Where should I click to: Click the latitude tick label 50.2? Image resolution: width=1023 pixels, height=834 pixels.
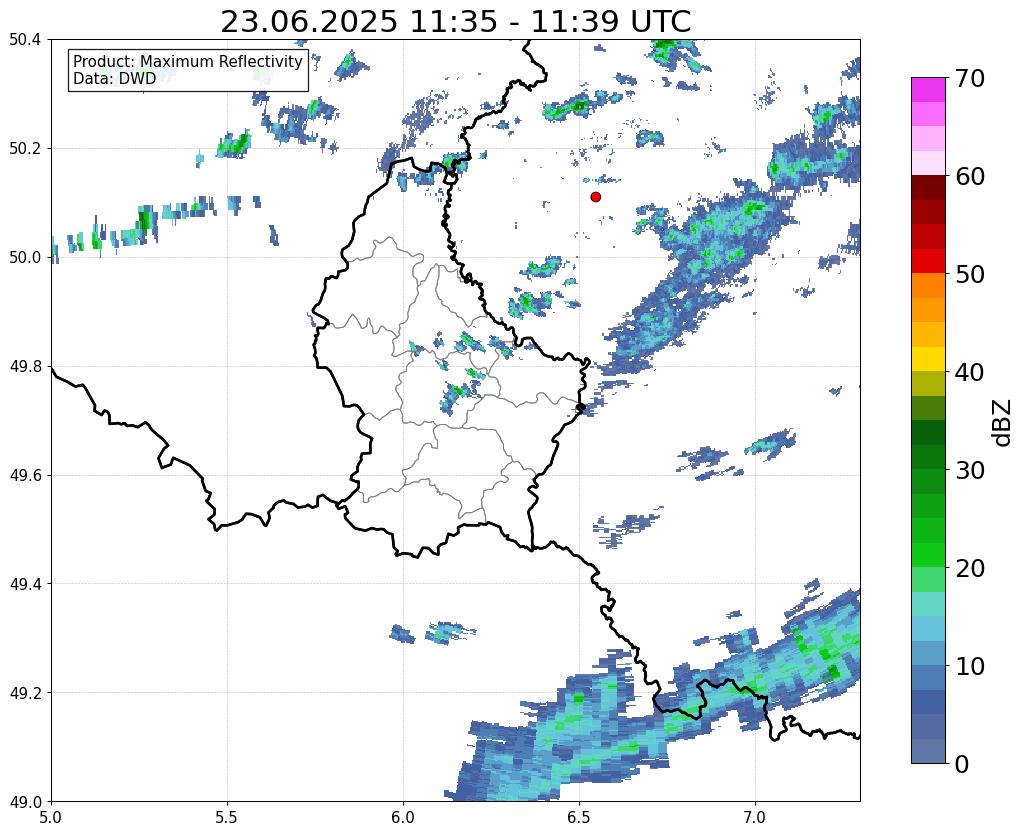point(25,149)
